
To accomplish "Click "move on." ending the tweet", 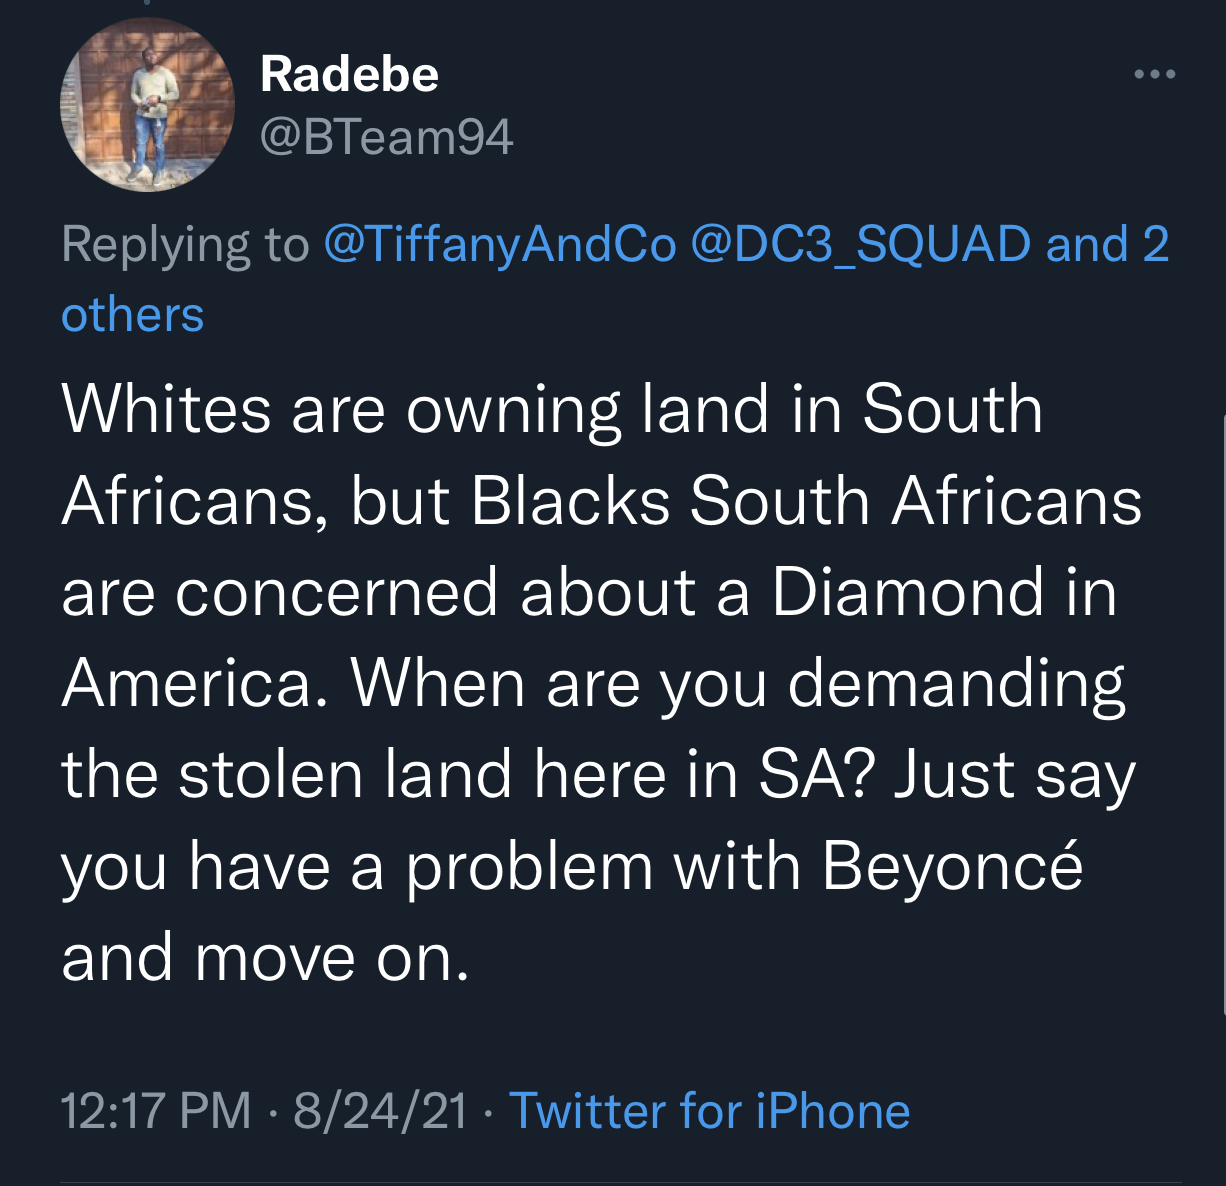I will [x=332, y=958].
